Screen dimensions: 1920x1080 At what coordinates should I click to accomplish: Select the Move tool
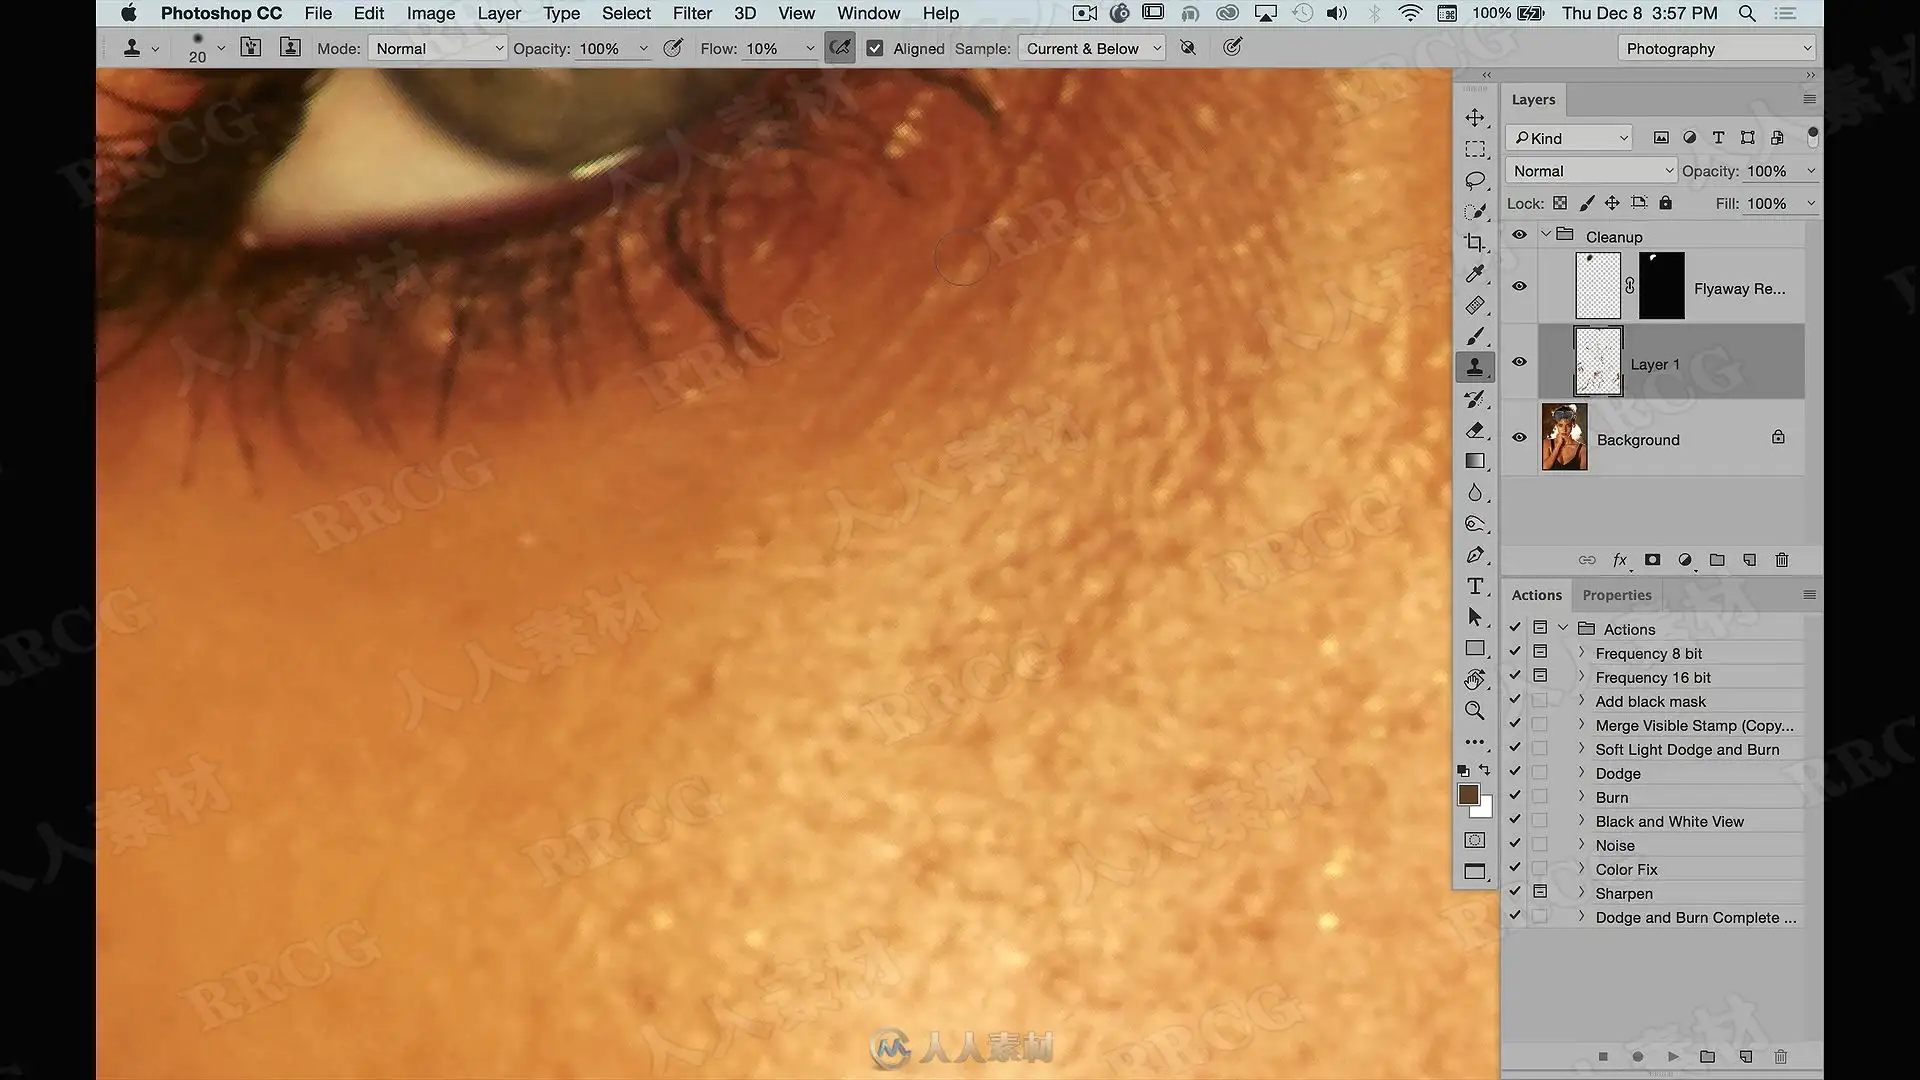point(1475,118)
